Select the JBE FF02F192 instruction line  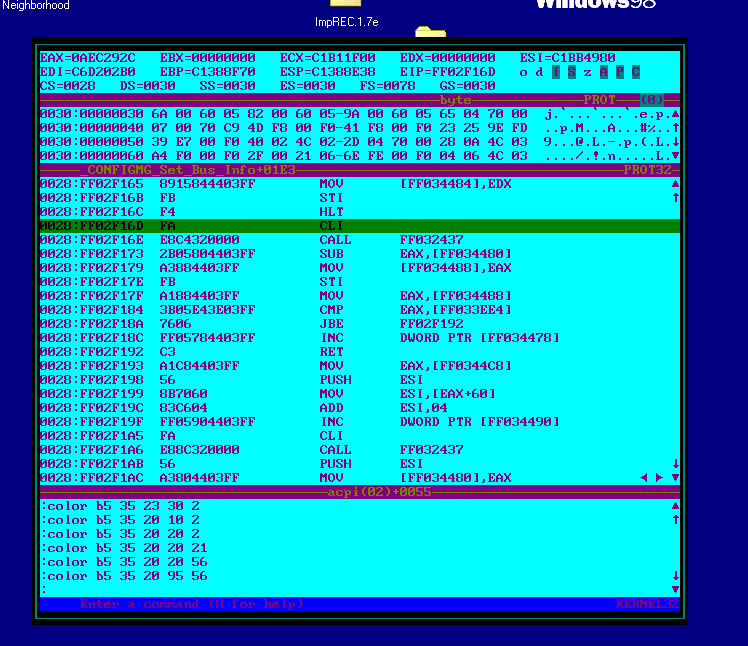[x=360, y=324]
